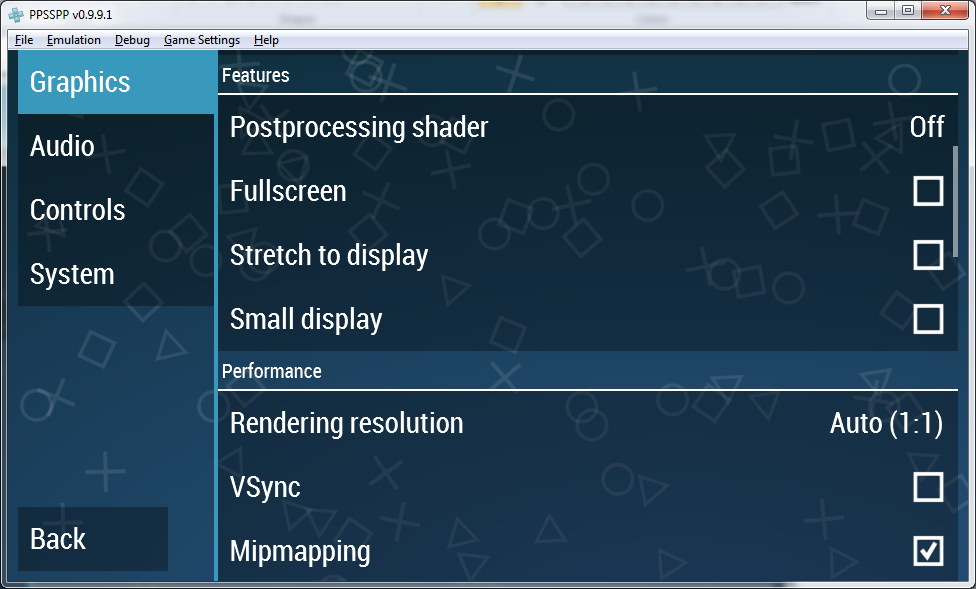Switch to the Controls settings tab
This screenshot has height=589, width=976.
click(116, 210)
